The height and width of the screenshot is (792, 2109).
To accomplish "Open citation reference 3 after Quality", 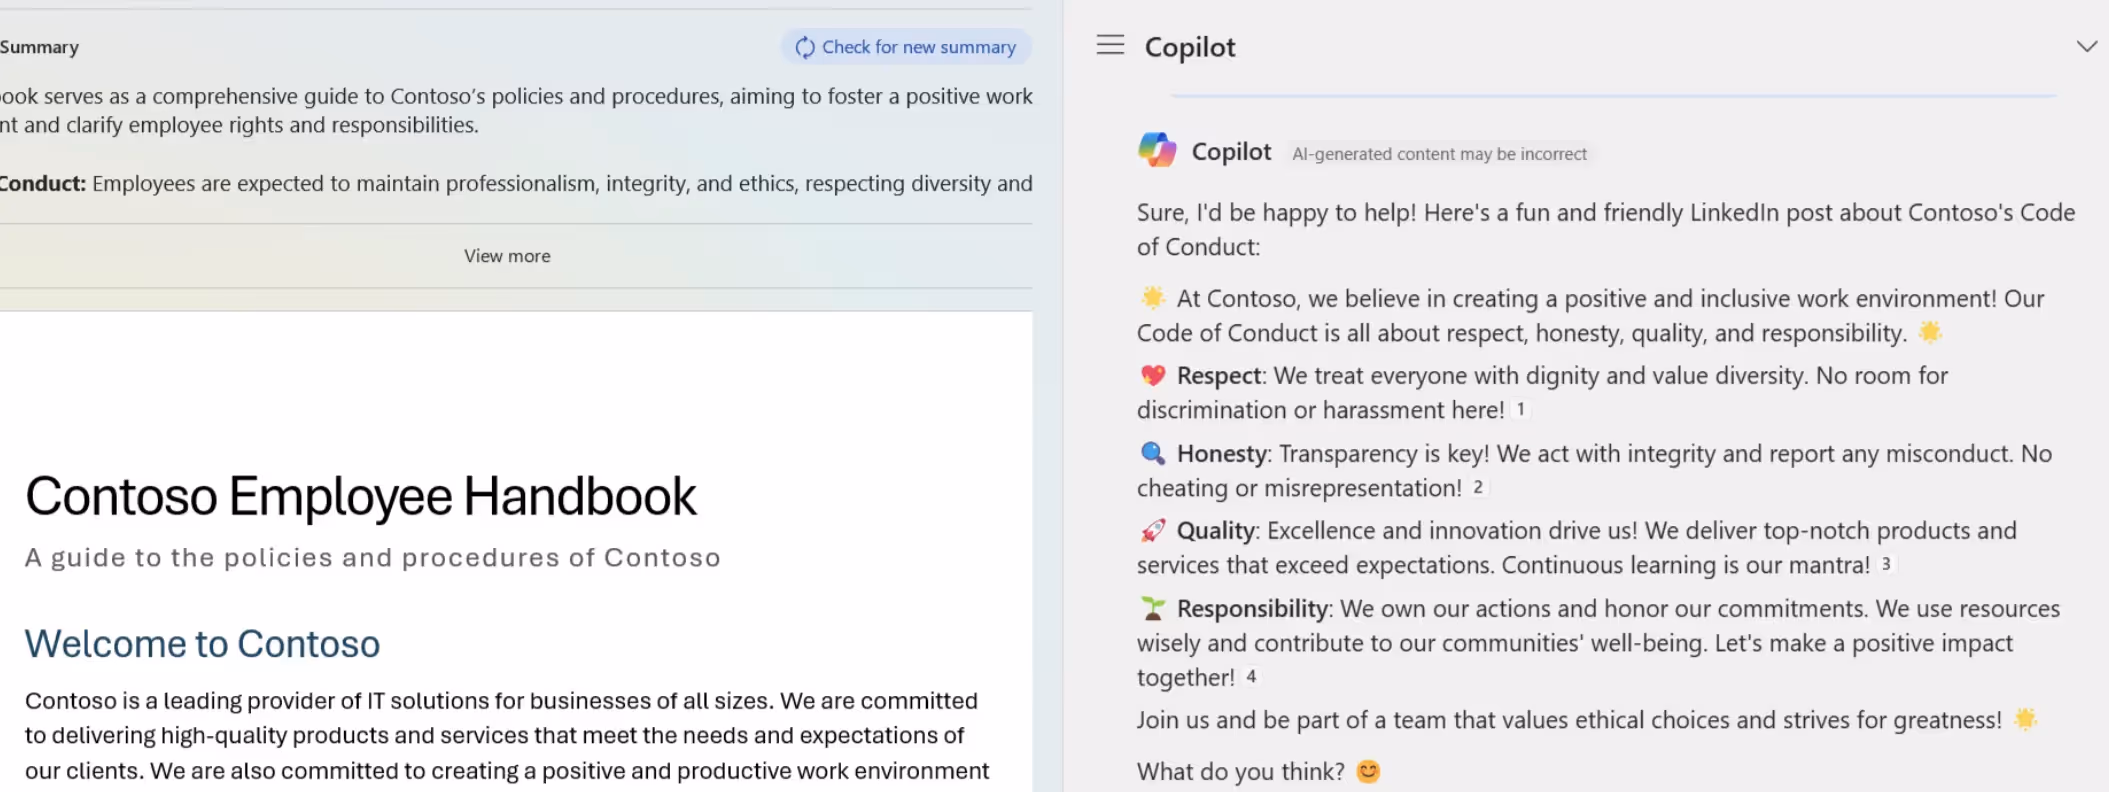I will tap(1886, 564).
